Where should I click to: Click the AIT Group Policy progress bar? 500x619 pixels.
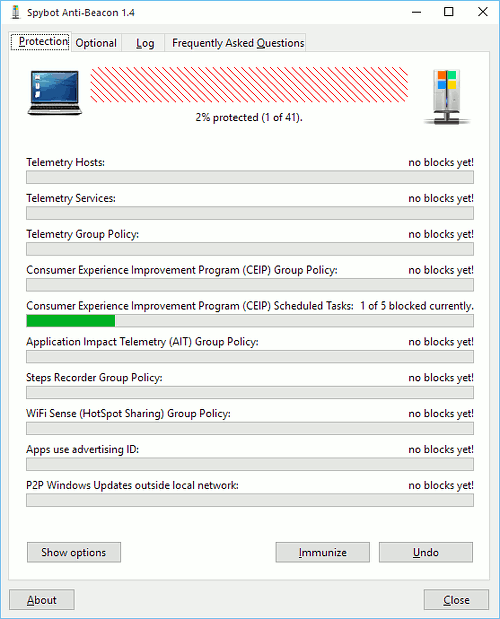pyautogui.click(x=250, y=357)
